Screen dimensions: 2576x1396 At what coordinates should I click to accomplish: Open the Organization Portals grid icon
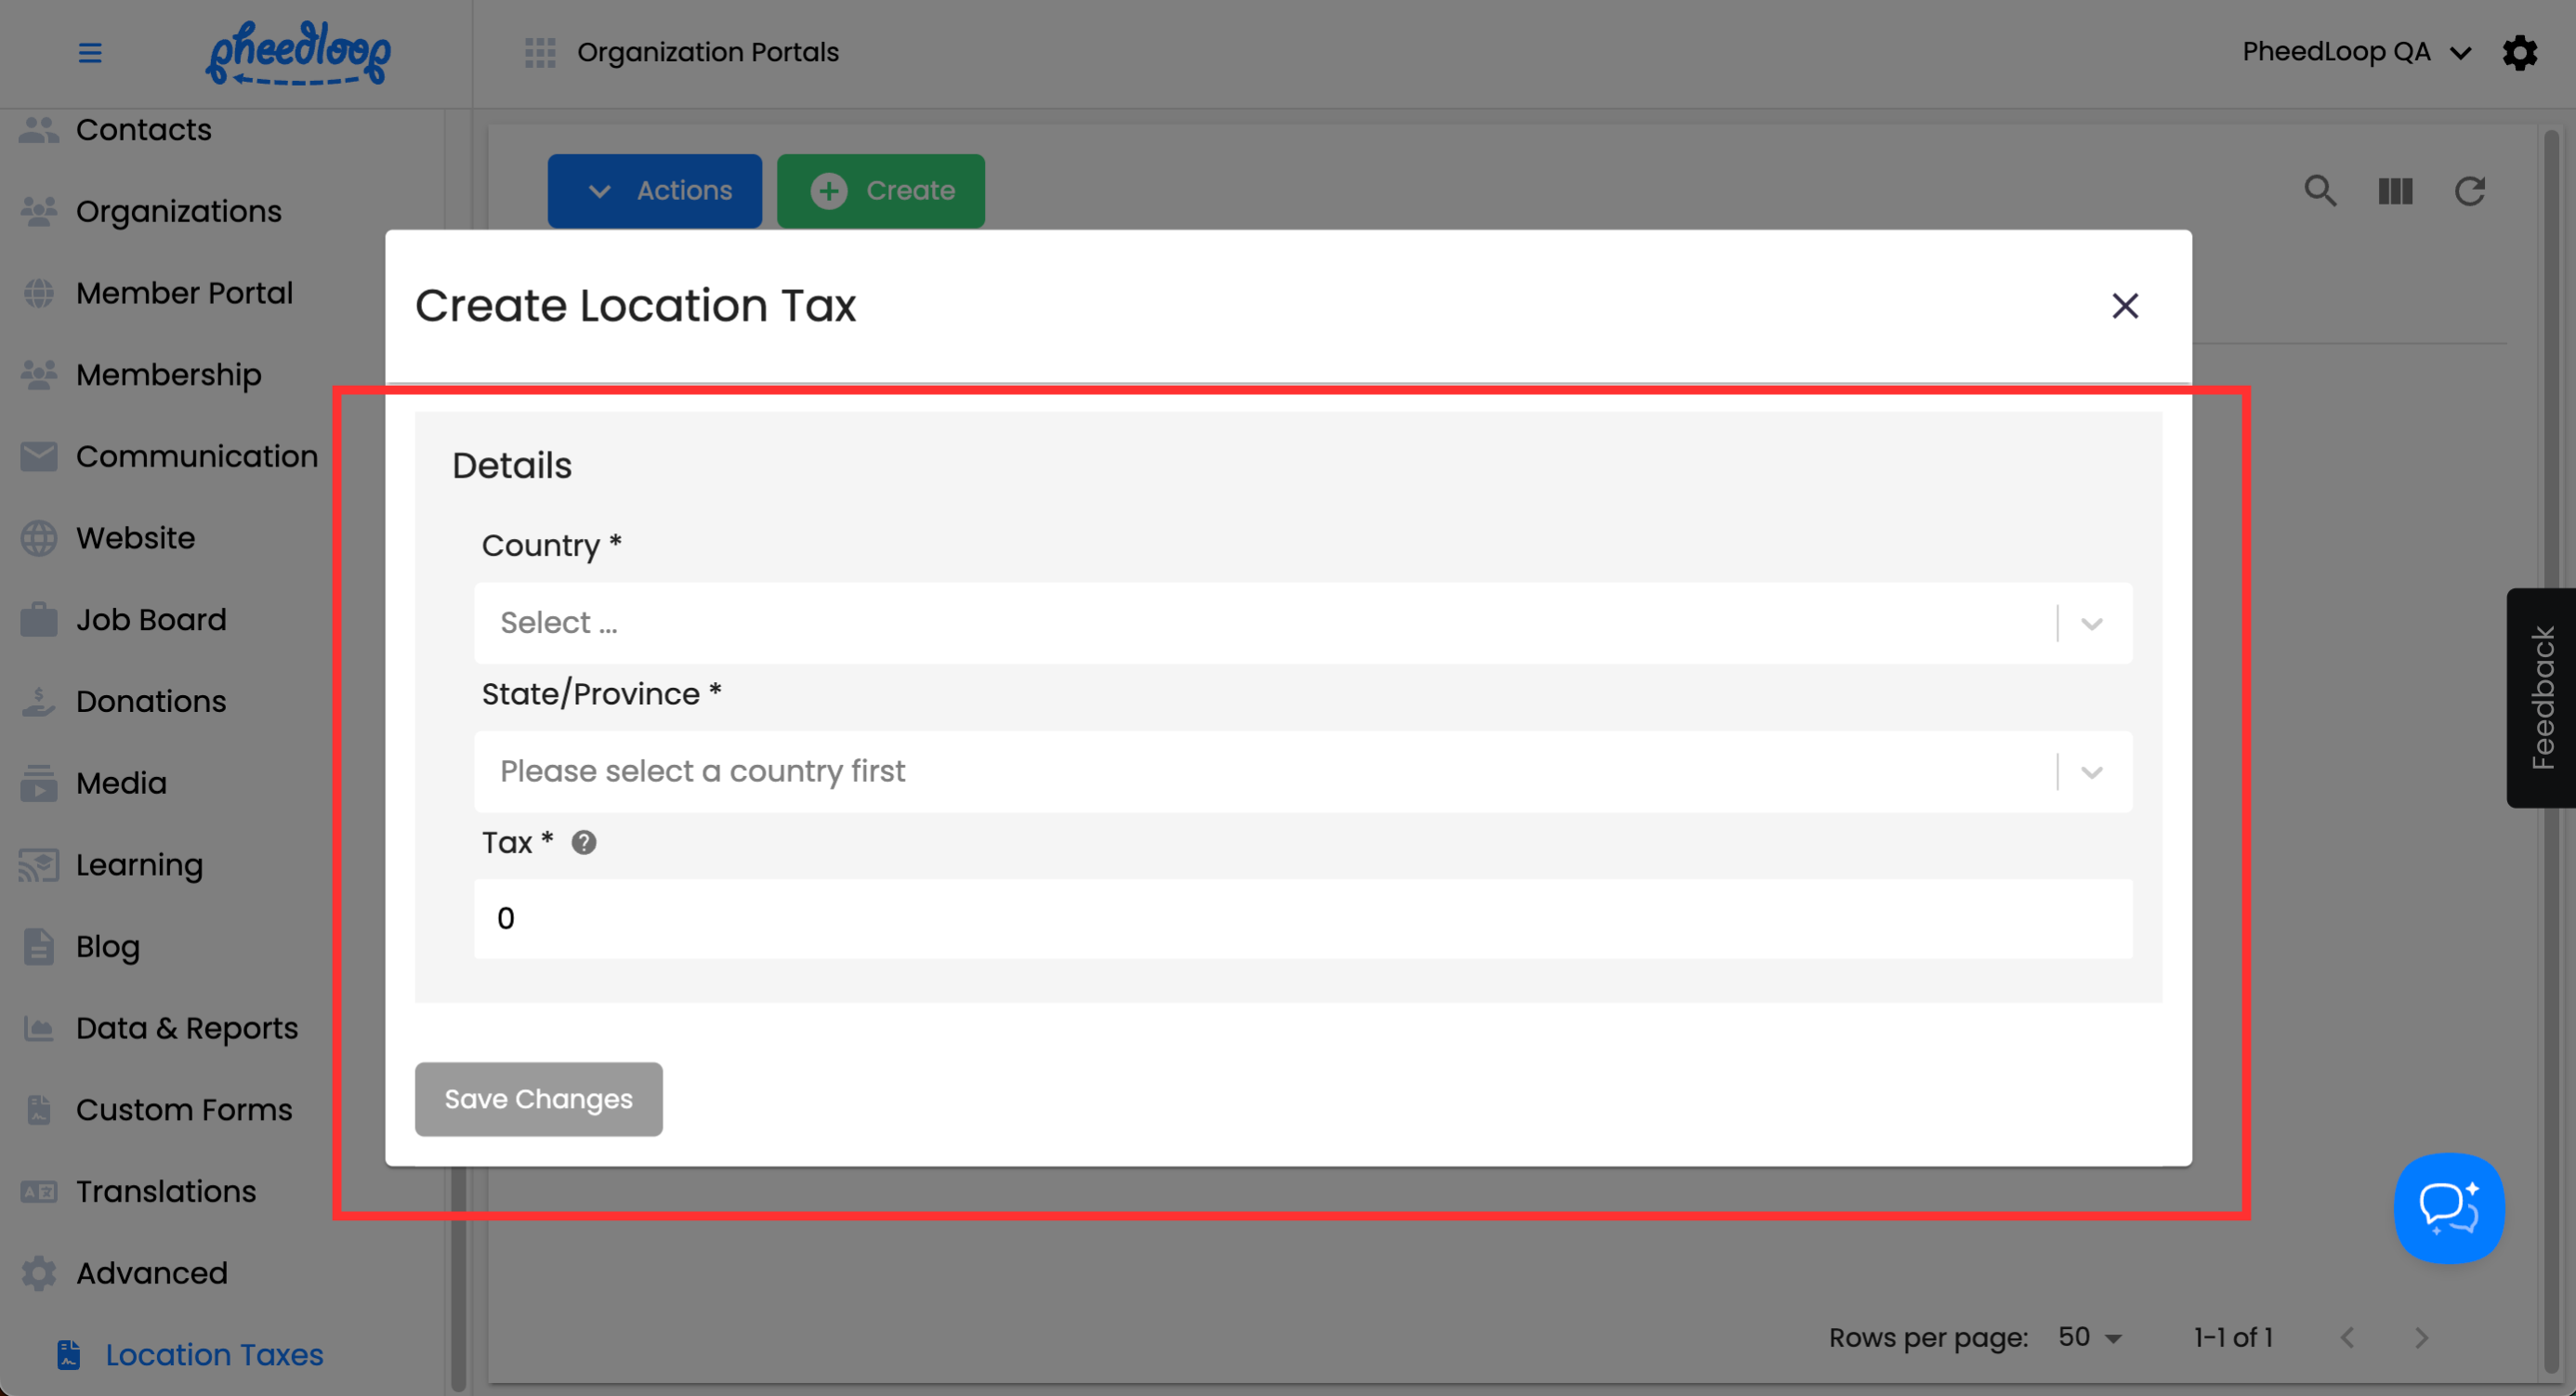pos(540,52)
